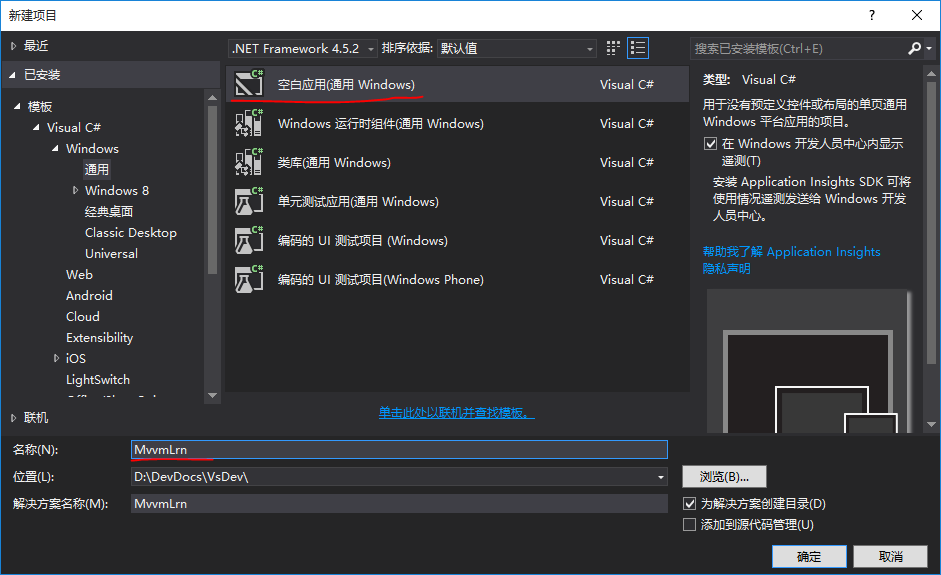Click the tree scrollbar up arrow
Viewport: 941px width, 575px height.
pos(212,97)
